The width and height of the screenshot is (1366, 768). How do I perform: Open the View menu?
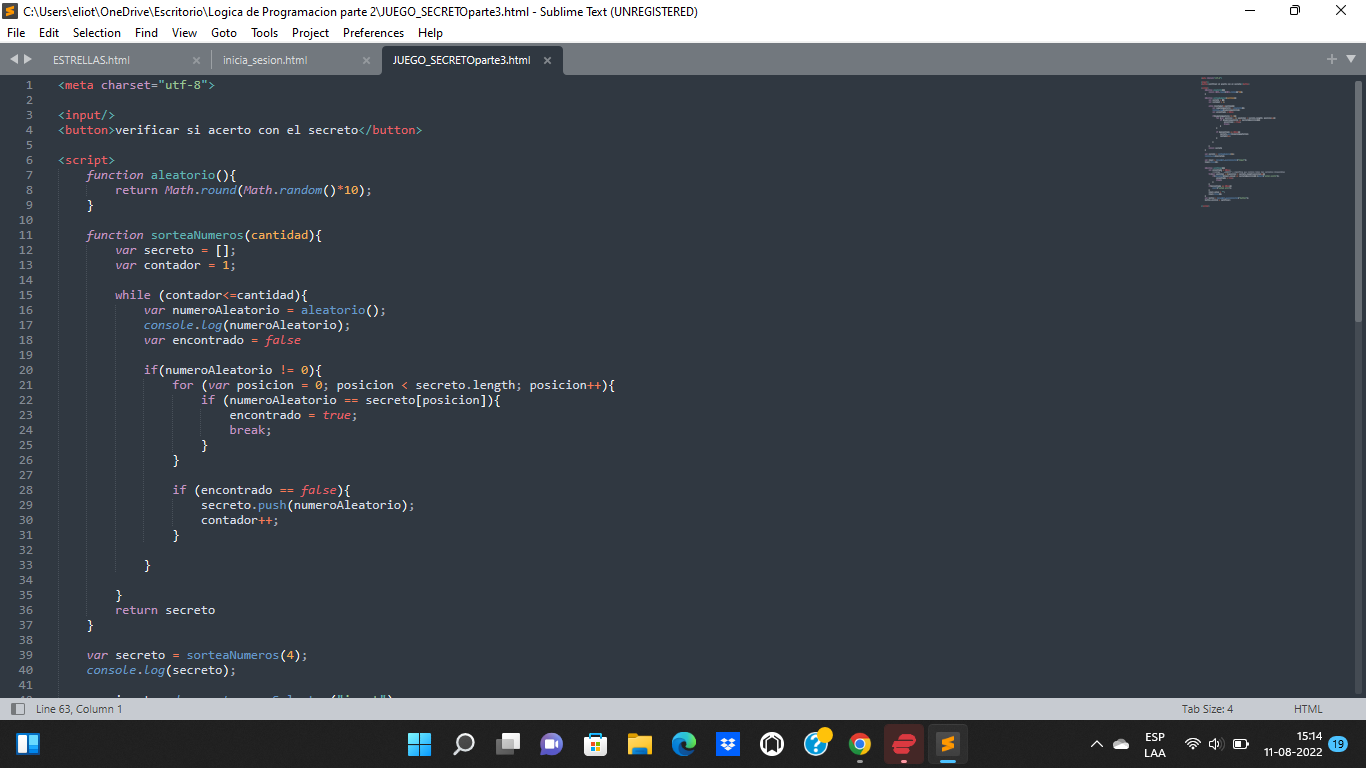184,33
